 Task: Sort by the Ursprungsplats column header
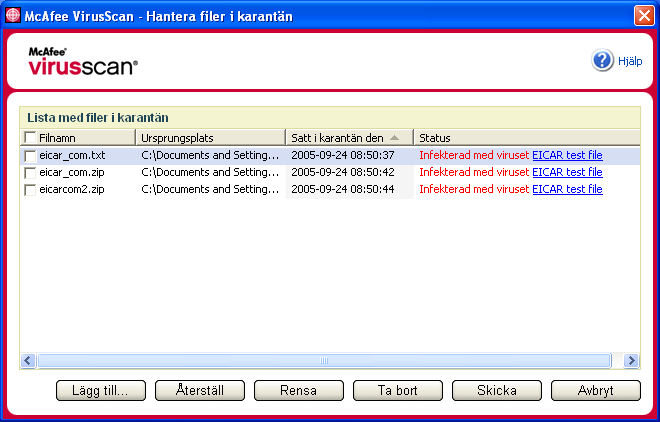click(x=210, y=138)
